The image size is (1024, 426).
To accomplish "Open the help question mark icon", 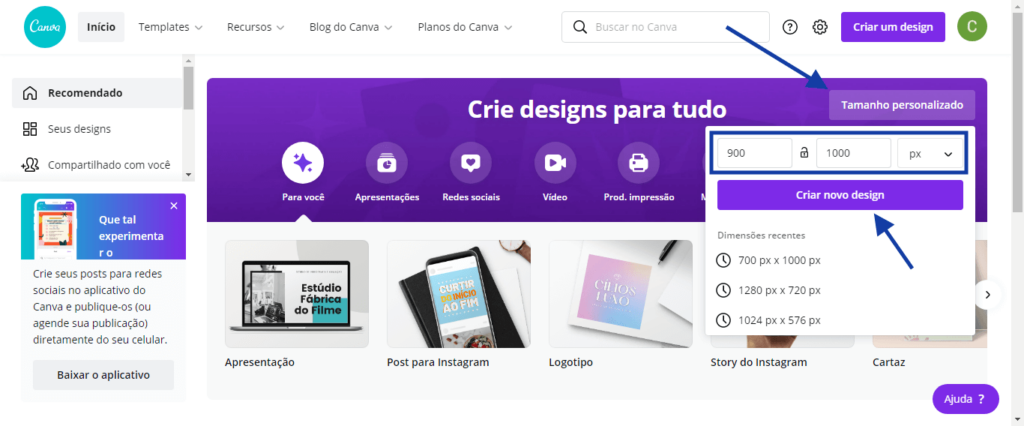I will click(x=790, y=27).
